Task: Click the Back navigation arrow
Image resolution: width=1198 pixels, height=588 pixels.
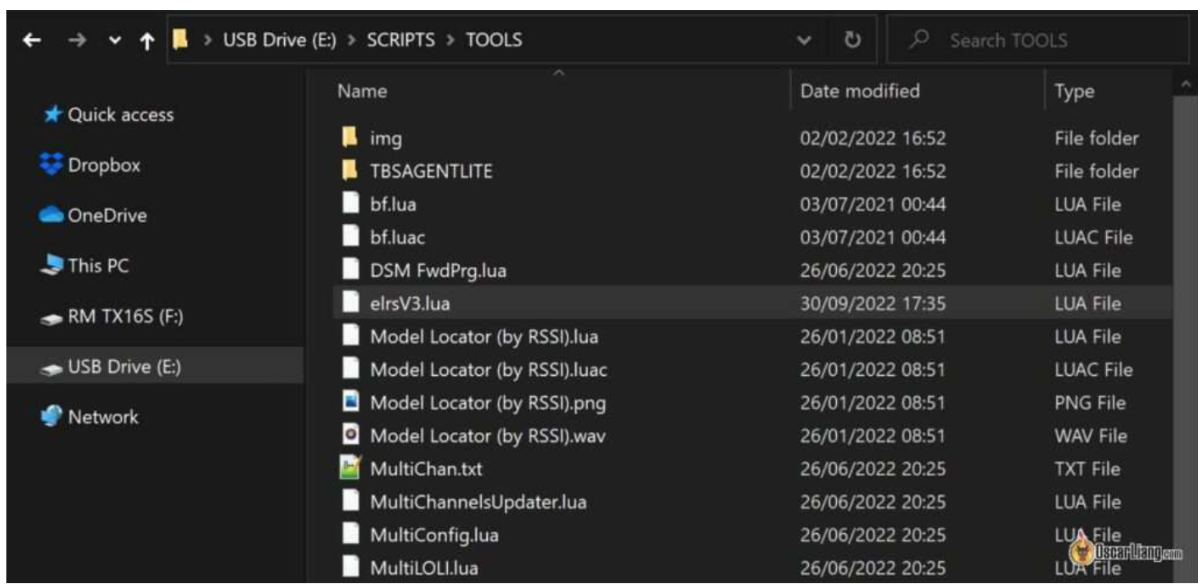Action: 31,40
